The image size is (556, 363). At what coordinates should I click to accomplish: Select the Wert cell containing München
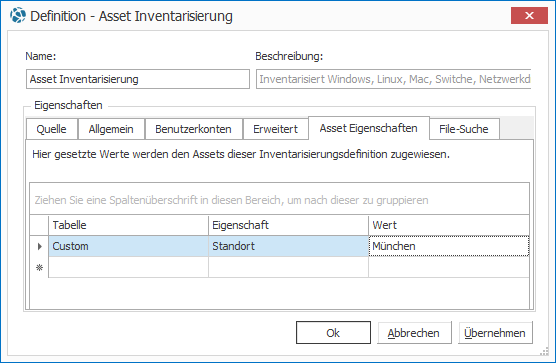tap(449, 246)
